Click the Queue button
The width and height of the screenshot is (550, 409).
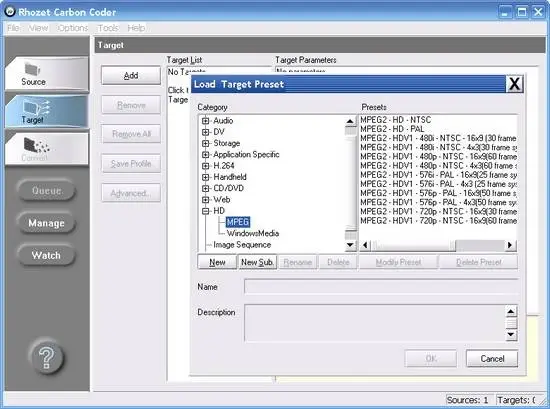click(x=46, y=190)
